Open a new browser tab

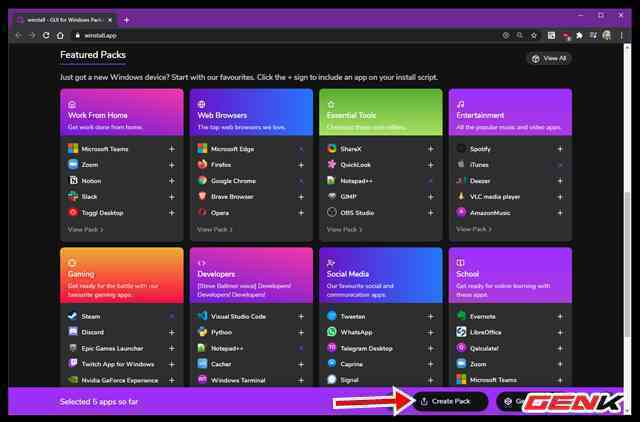pos(127,20)
